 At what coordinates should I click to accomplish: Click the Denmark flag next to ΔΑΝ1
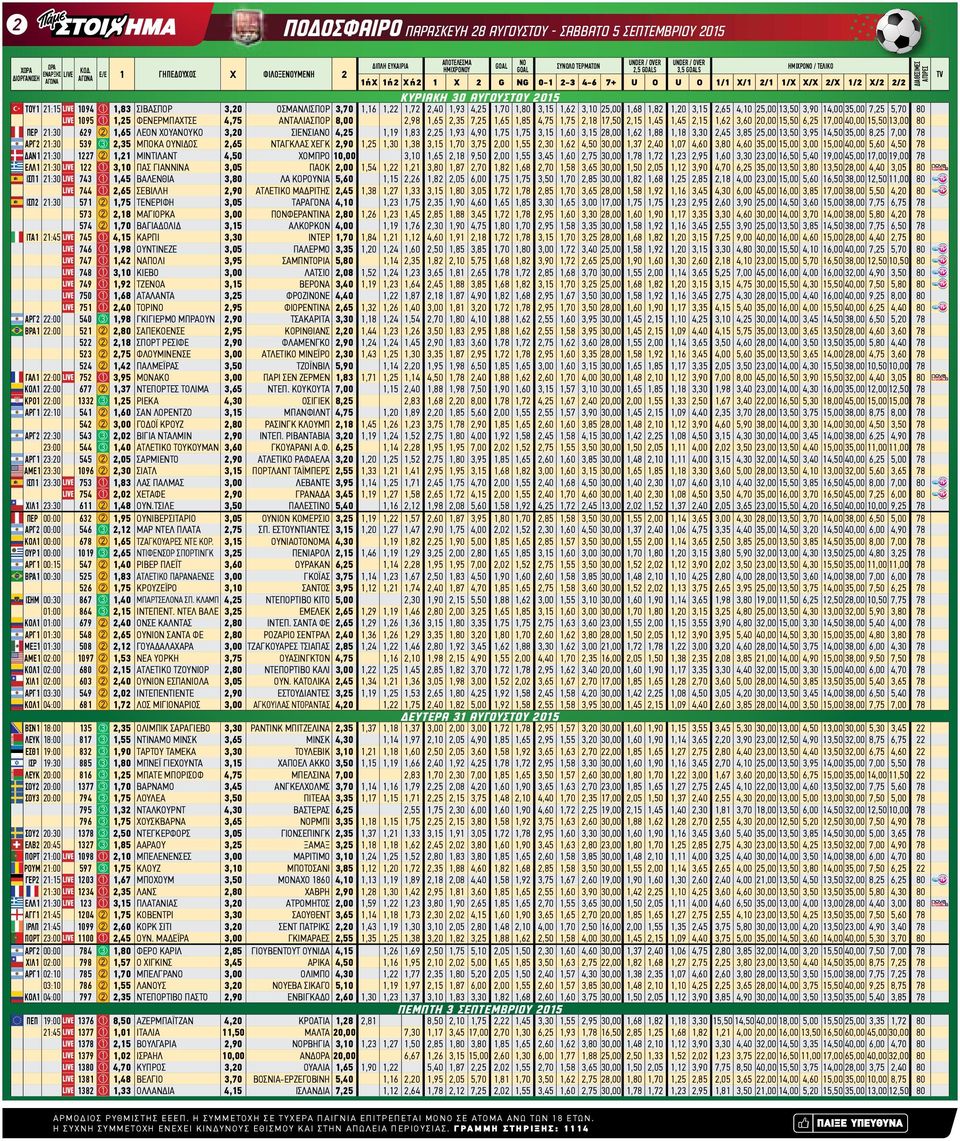click(17, 155)
